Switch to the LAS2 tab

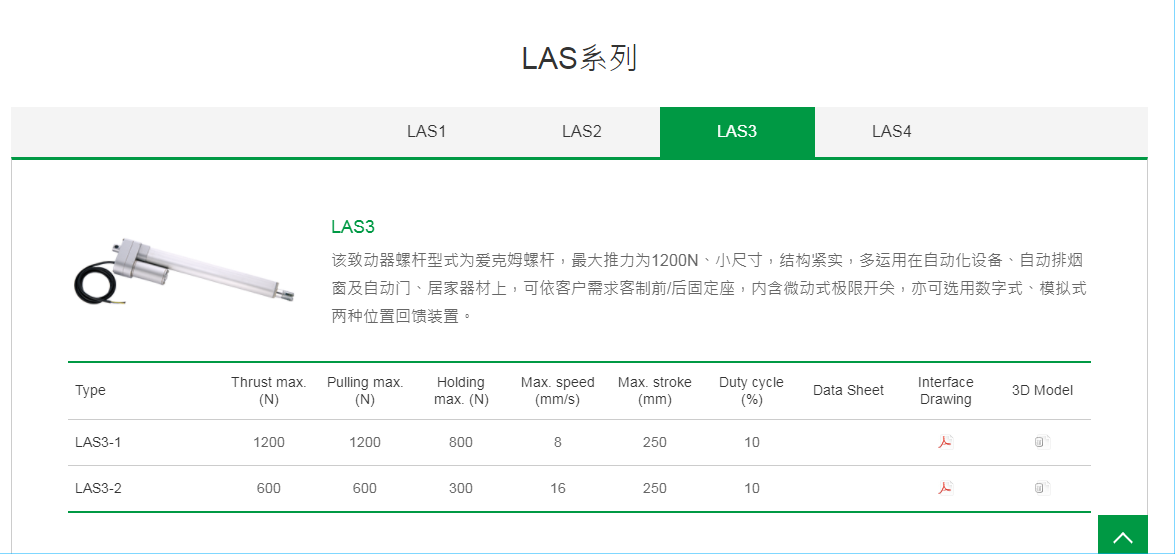pos(582,132)
